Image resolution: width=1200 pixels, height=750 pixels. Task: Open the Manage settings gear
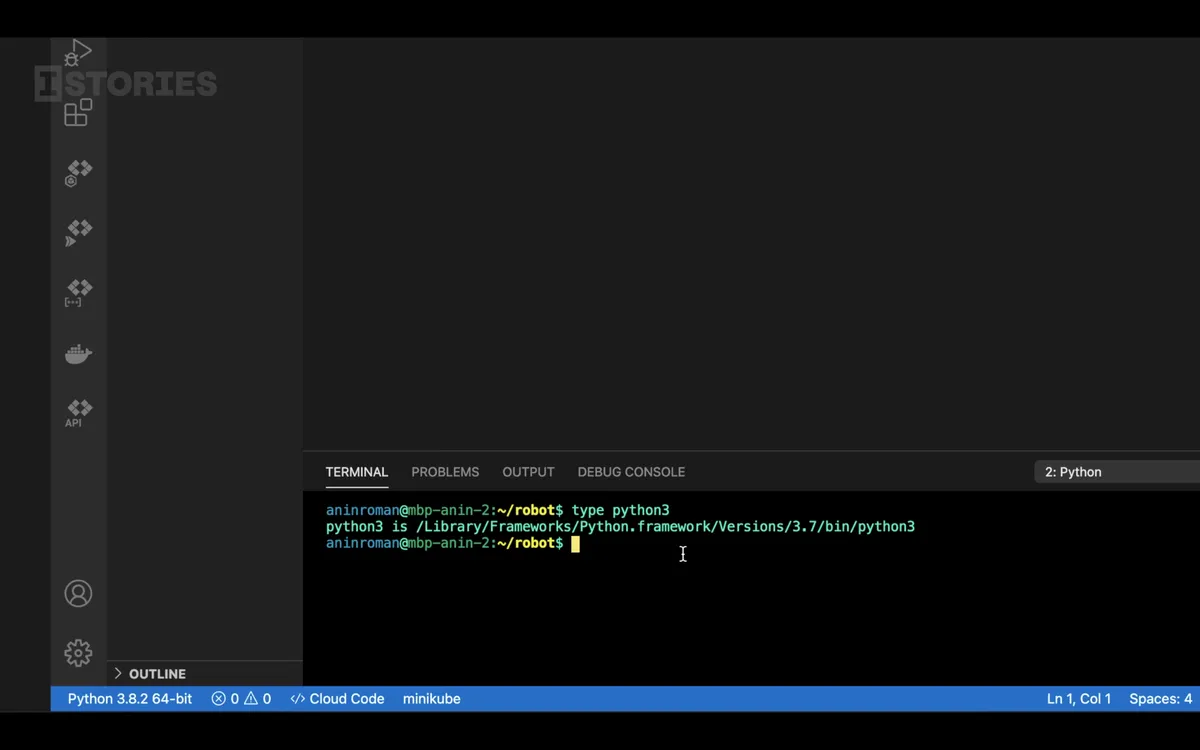tap(78, 652)
